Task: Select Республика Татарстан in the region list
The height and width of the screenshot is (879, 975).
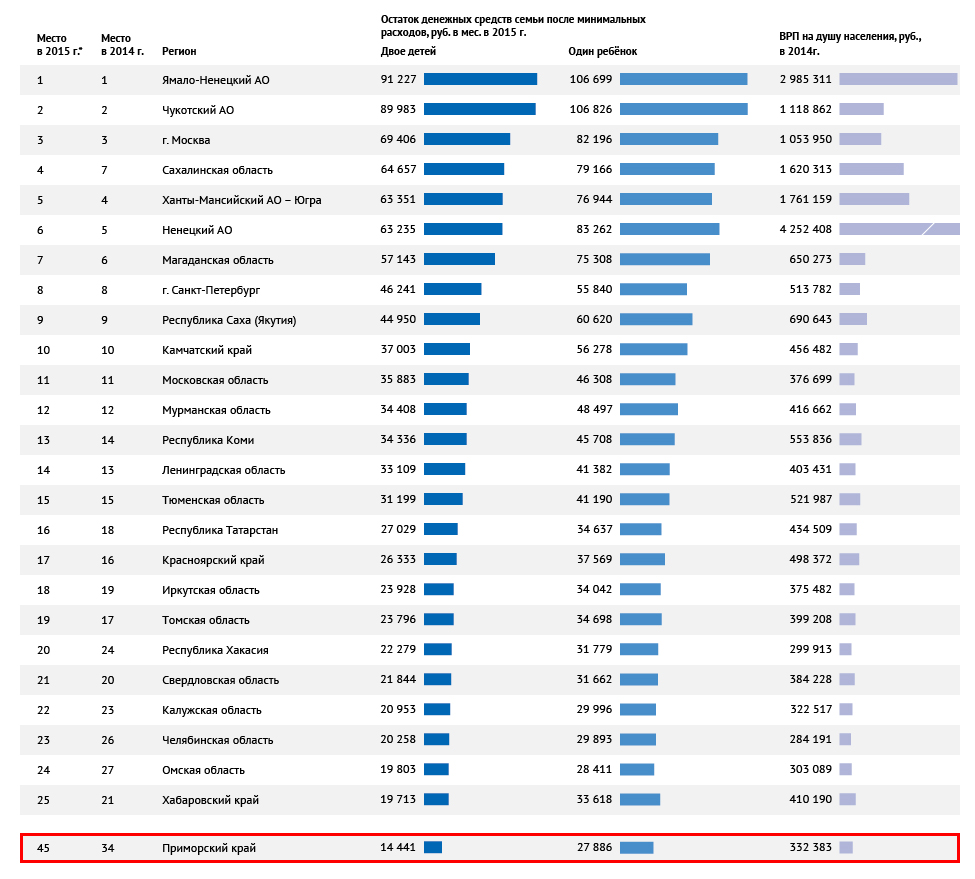Action: pos(220,530)
